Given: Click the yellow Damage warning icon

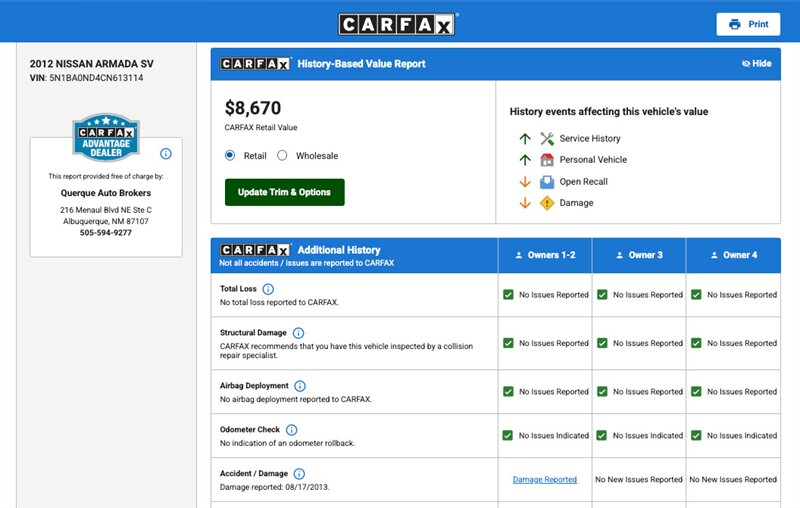Looking at the screenshot, I should [547, 203].
